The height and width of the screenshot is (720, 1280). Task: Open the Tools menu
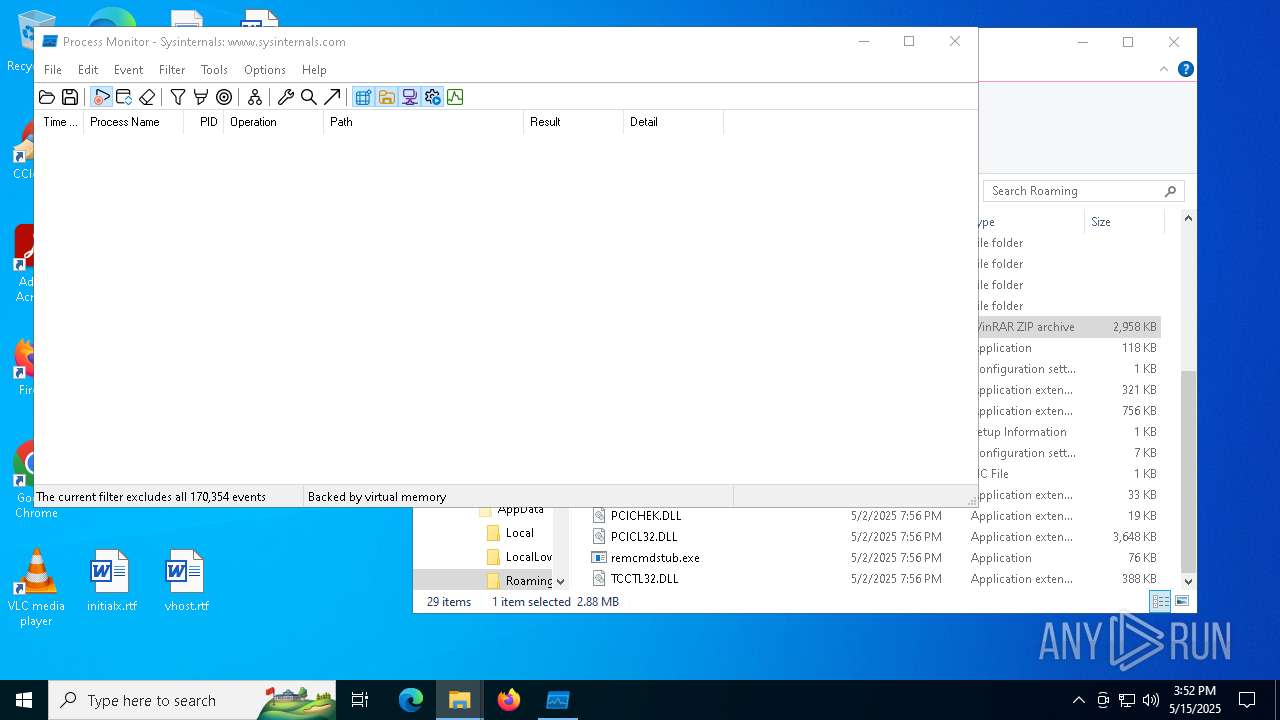[214, 70]
